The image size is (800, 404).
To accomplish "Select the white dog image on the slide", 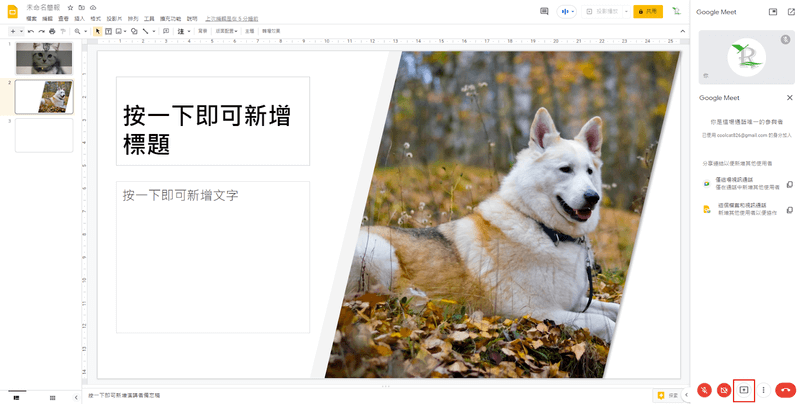I will coord(503,214).
